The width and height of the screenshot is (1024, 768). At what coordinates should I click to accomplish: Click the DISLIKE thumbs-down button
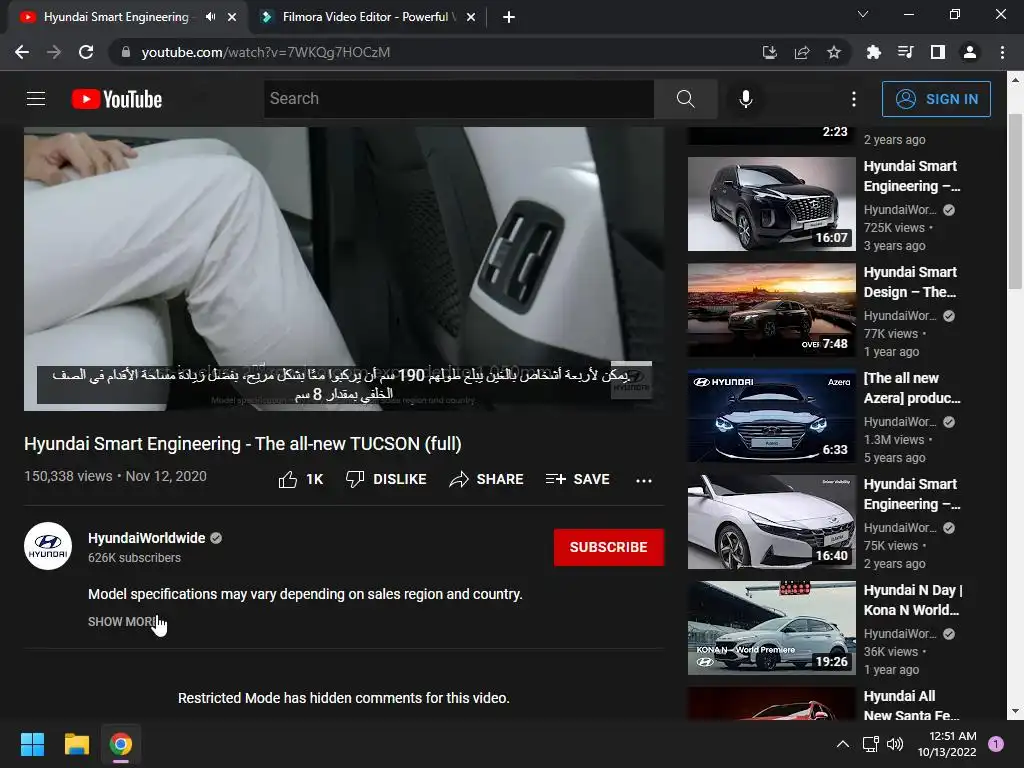[x=386, y=479]
